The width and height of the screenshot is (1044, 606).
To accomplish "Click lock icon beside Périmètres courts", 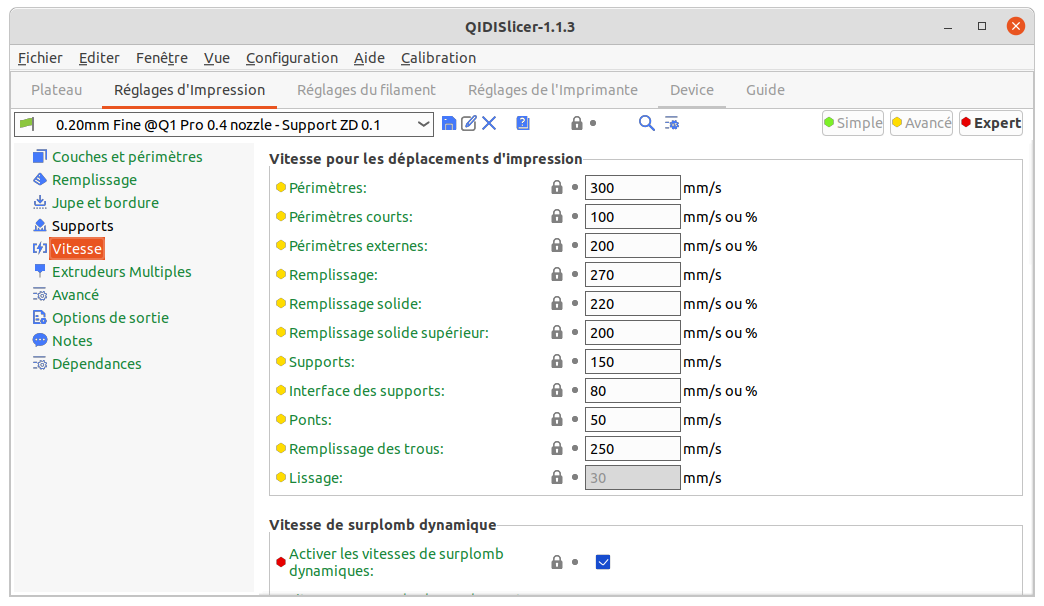I will (x=557, y=216).
